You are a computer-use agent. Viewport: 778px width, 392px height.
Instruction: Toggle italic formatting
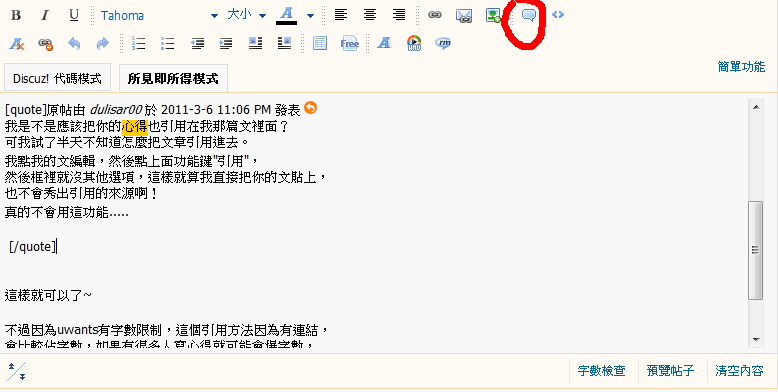pyautogui.click(x=45, y=15)
